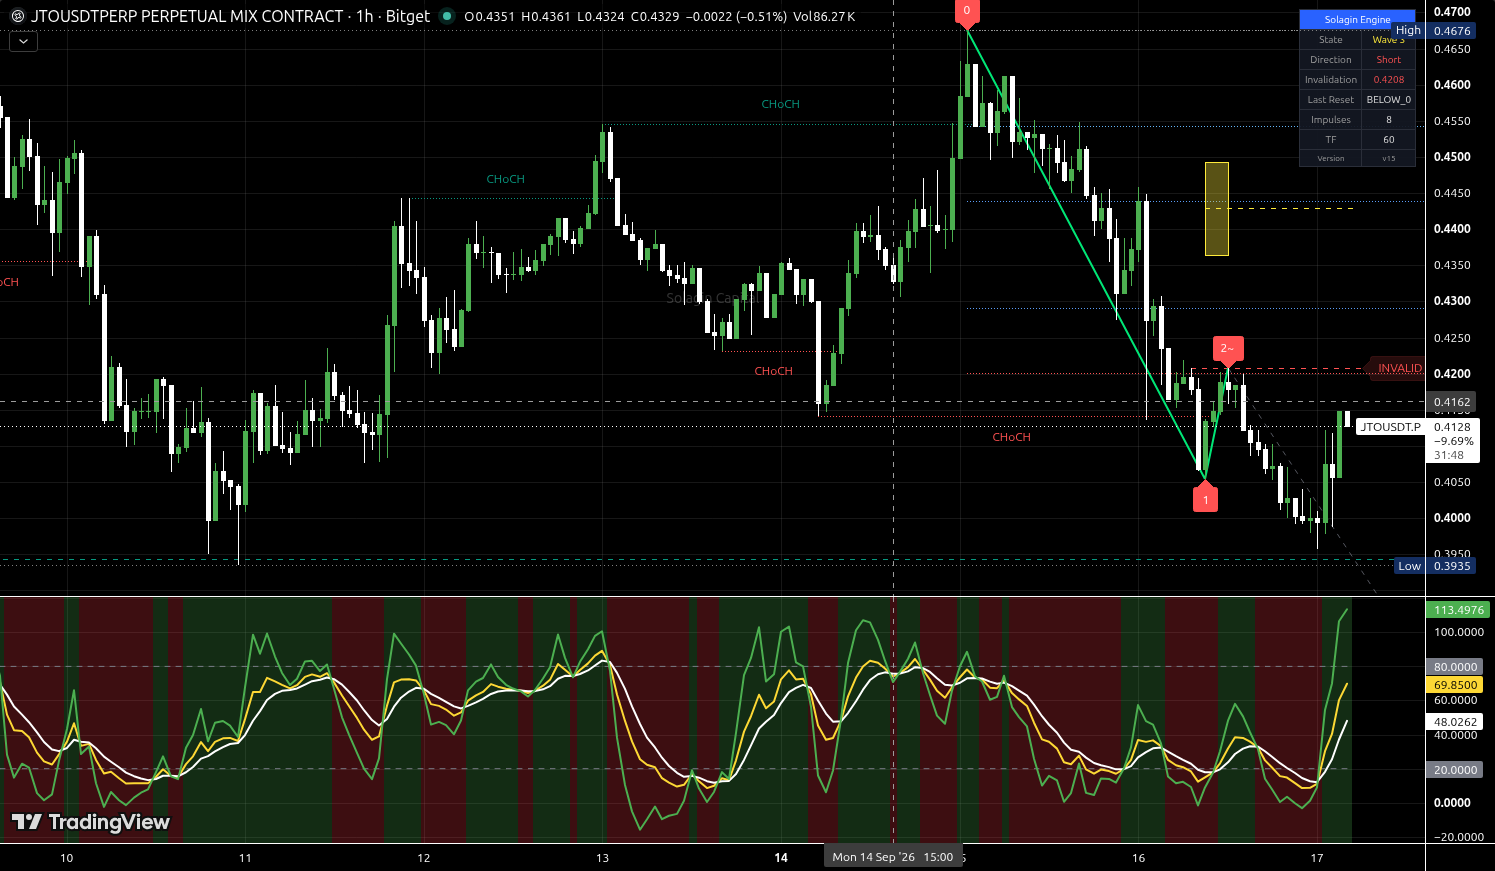This screenshot has width=1495, height=871.
Task: Click the Low 0.3935 price label
Action: (1434, 566)
